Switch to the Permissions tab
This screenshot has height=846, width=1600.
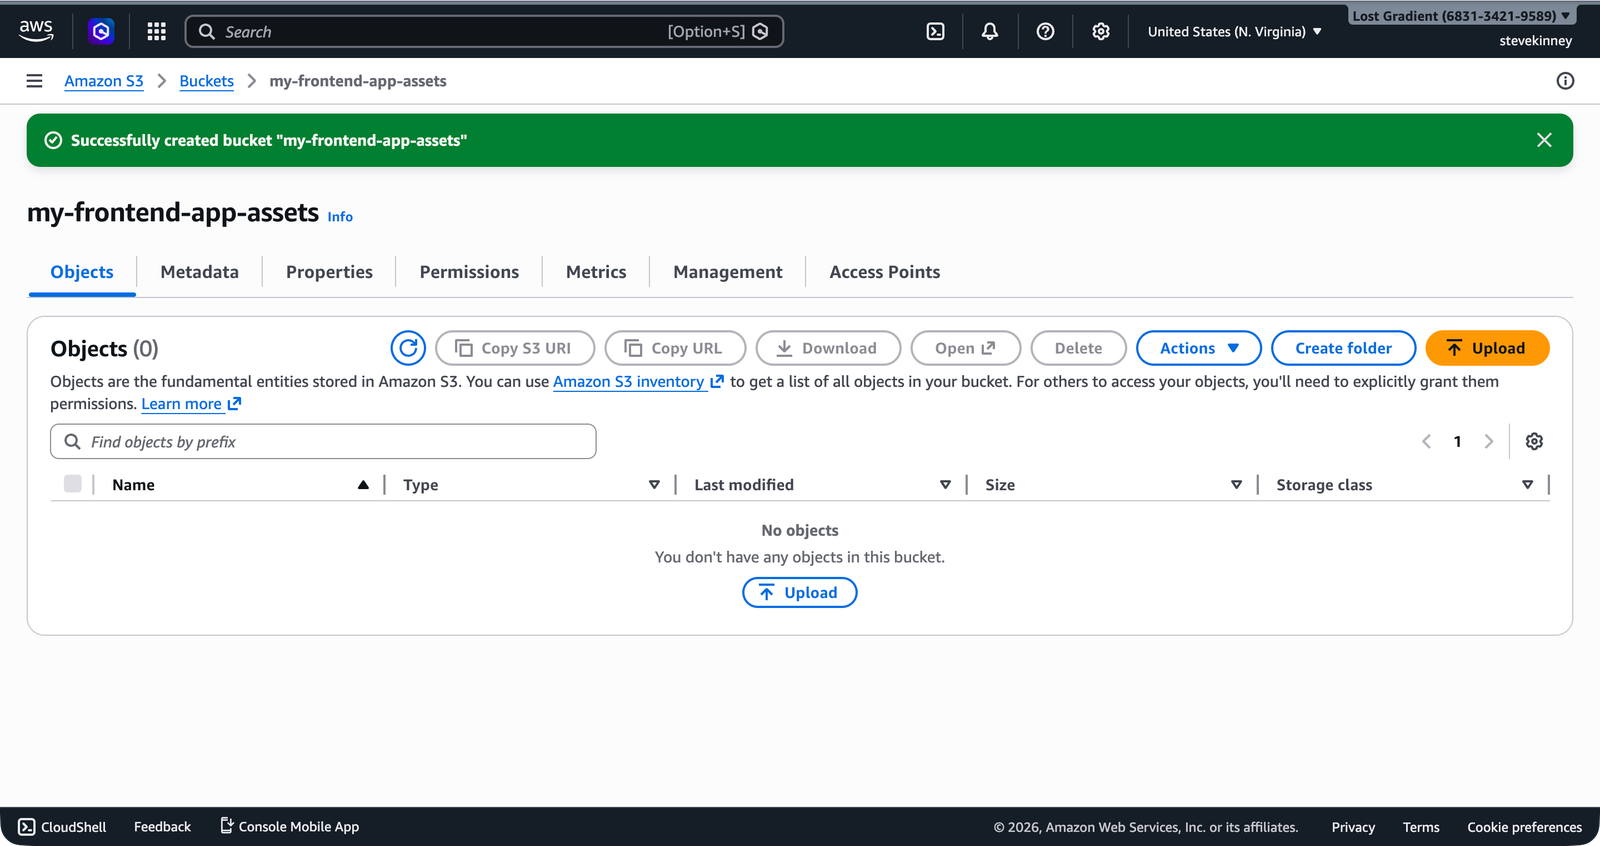click(469, 272)
